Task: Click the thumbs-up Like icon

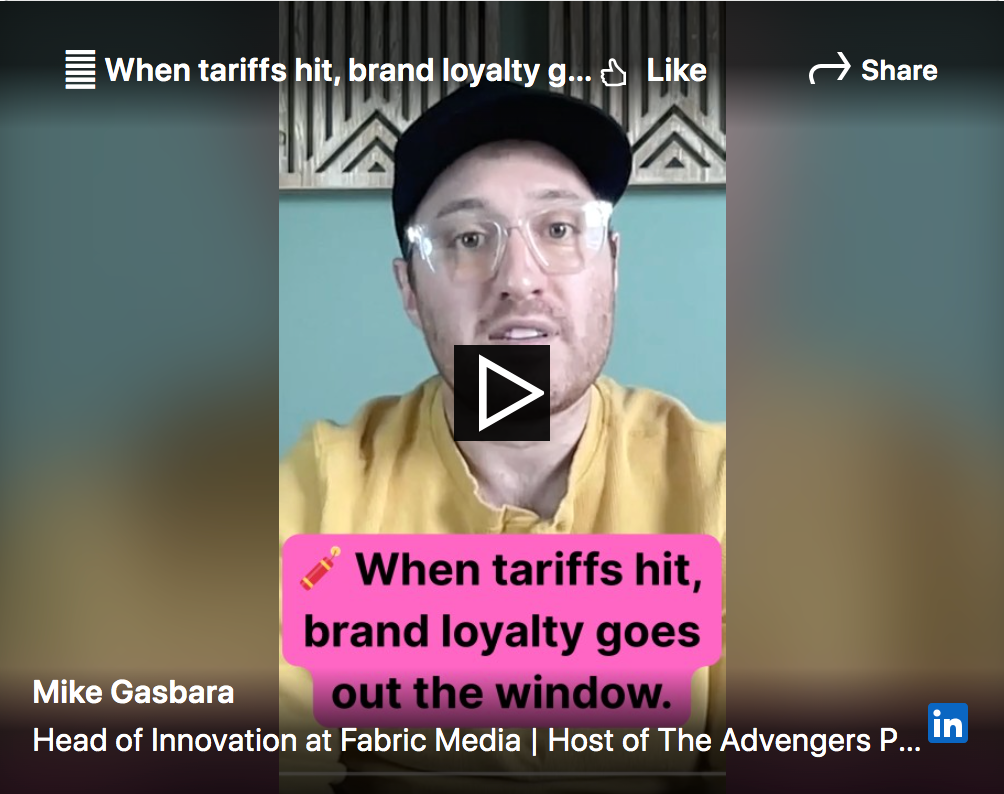Action: click(613, 72)
